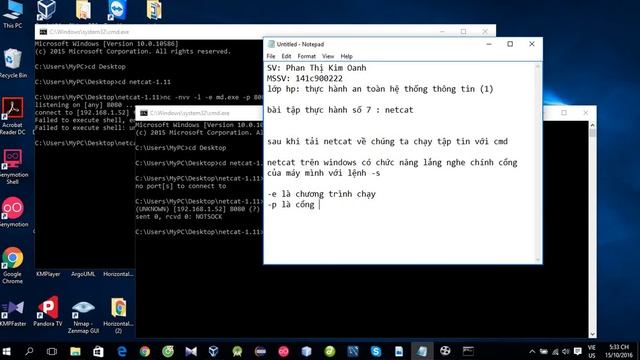
Task: Open VirtualBox from the taskbar
Action: pyautogui.click(x=213, y=351)
